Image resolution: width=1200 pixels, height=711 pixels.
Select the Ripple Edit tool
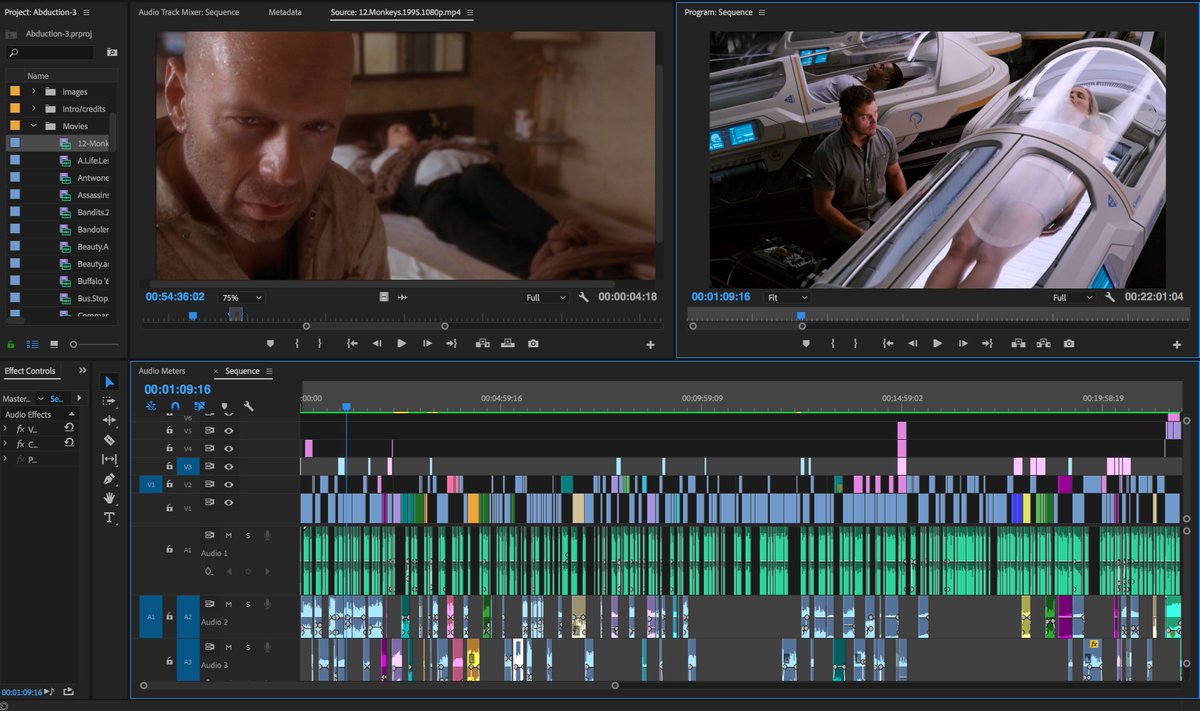[x=109, y=420]
